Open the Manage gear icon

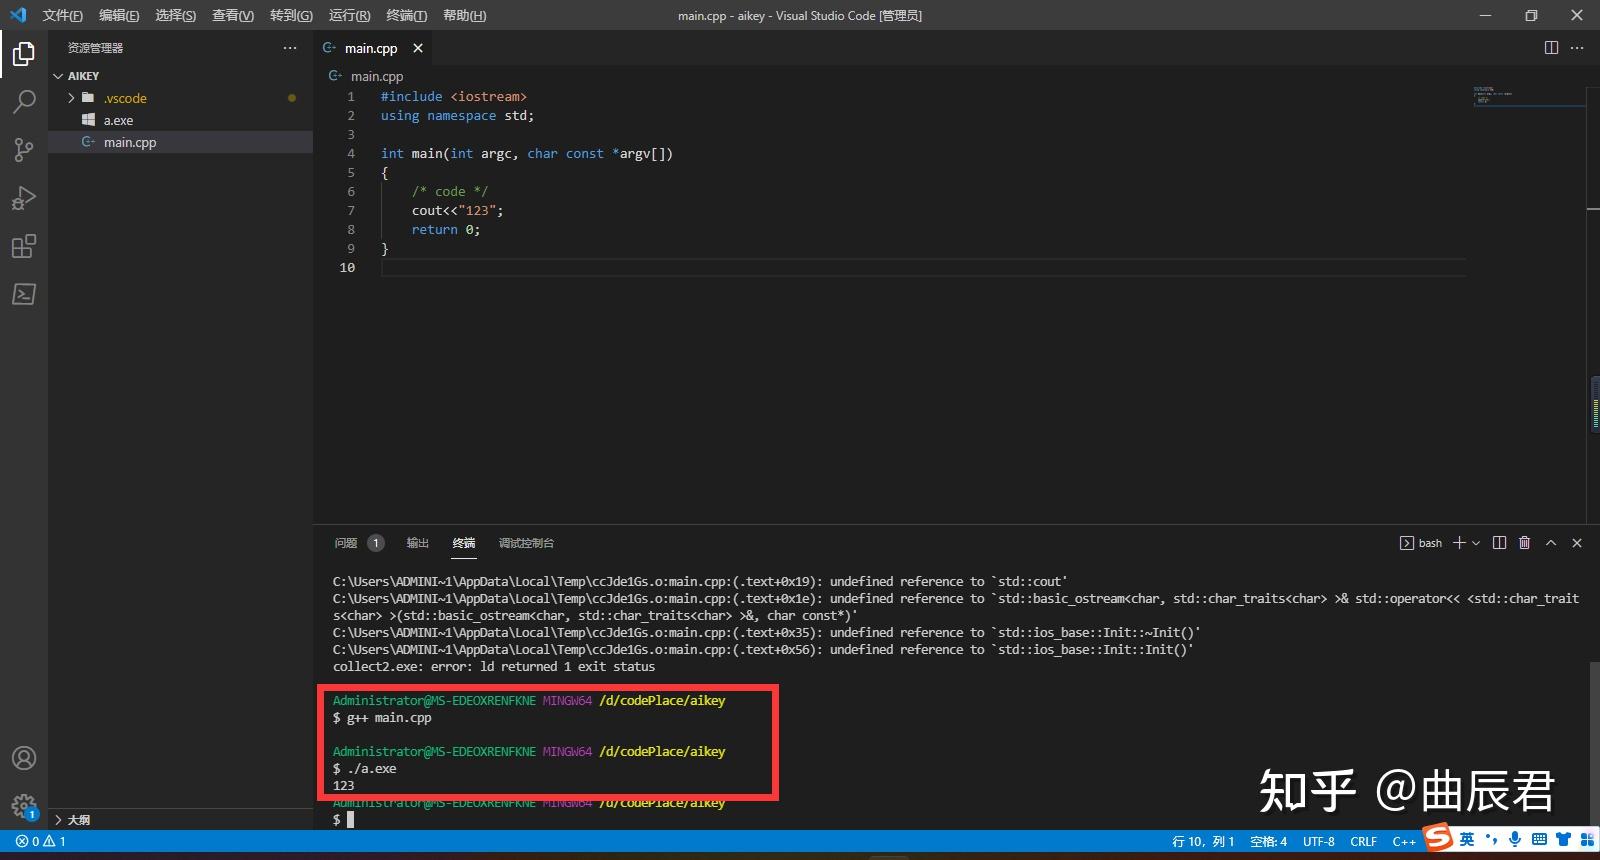[x=24, y=806]
